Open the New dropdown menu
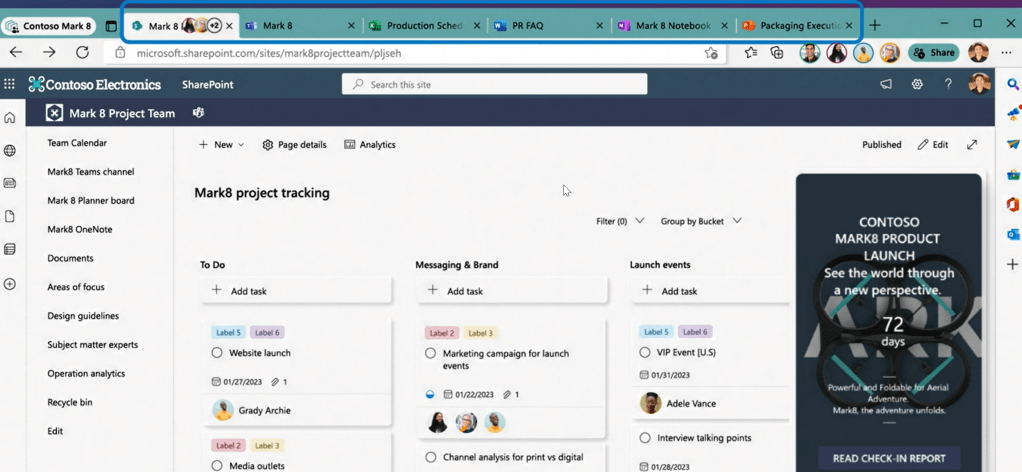Screen dimensions: 1022x472 [x=221, y=145]
